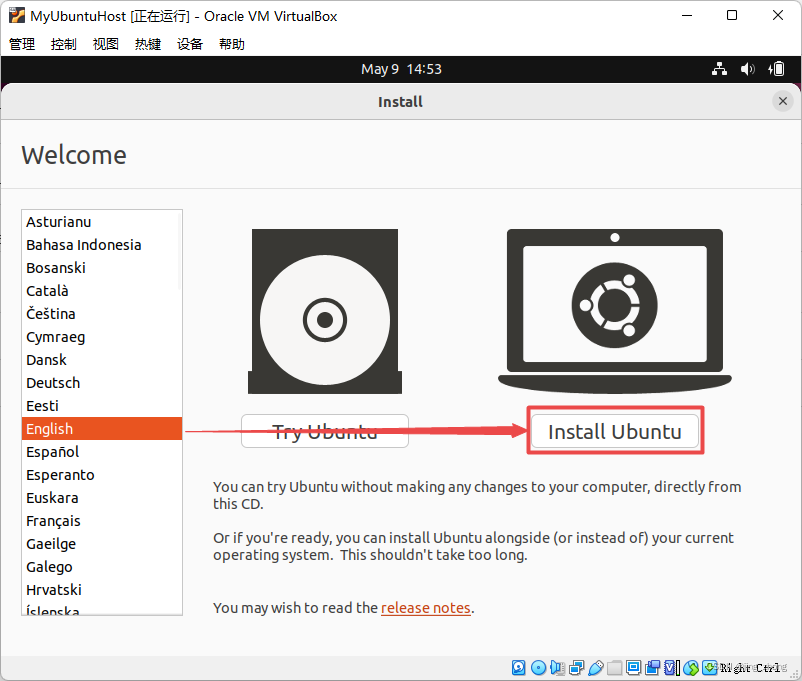
Task: Select Bosanski language
Action: coord(102,268)
